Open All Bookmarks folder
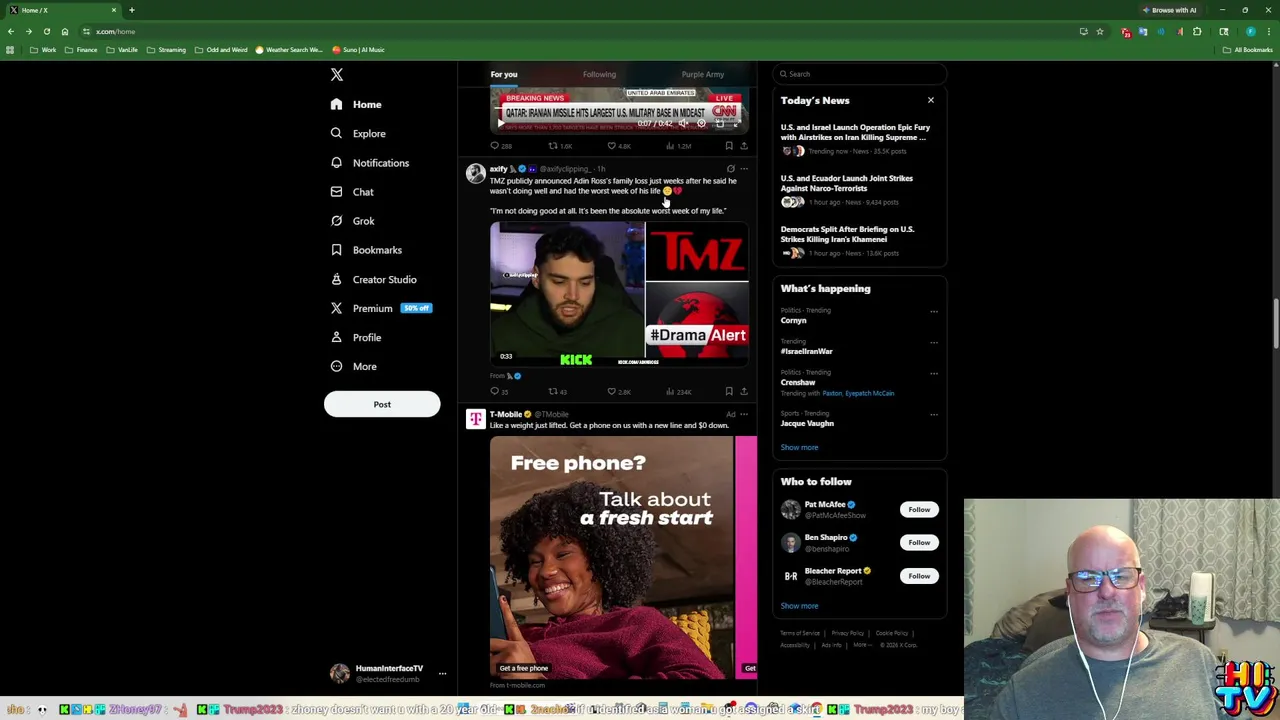Image resolution: width=1280 pixels, height=720 pixels. pos(1248,50)
